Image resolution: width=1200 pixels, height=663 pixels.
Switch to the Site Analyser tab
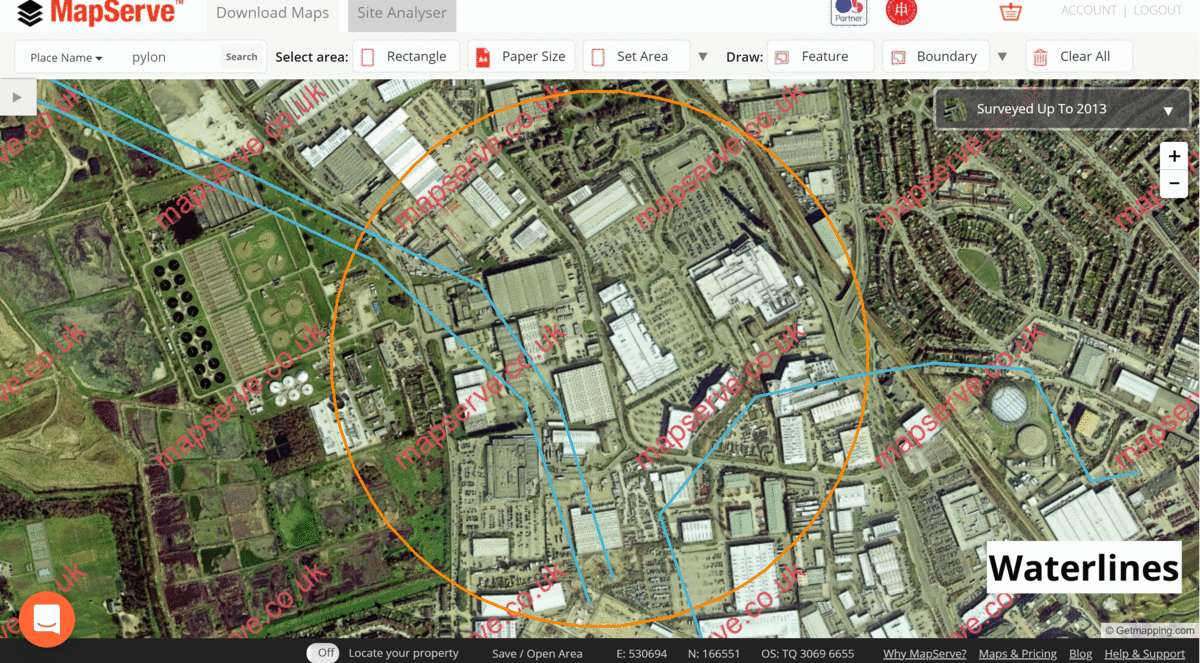coord(401,13)
